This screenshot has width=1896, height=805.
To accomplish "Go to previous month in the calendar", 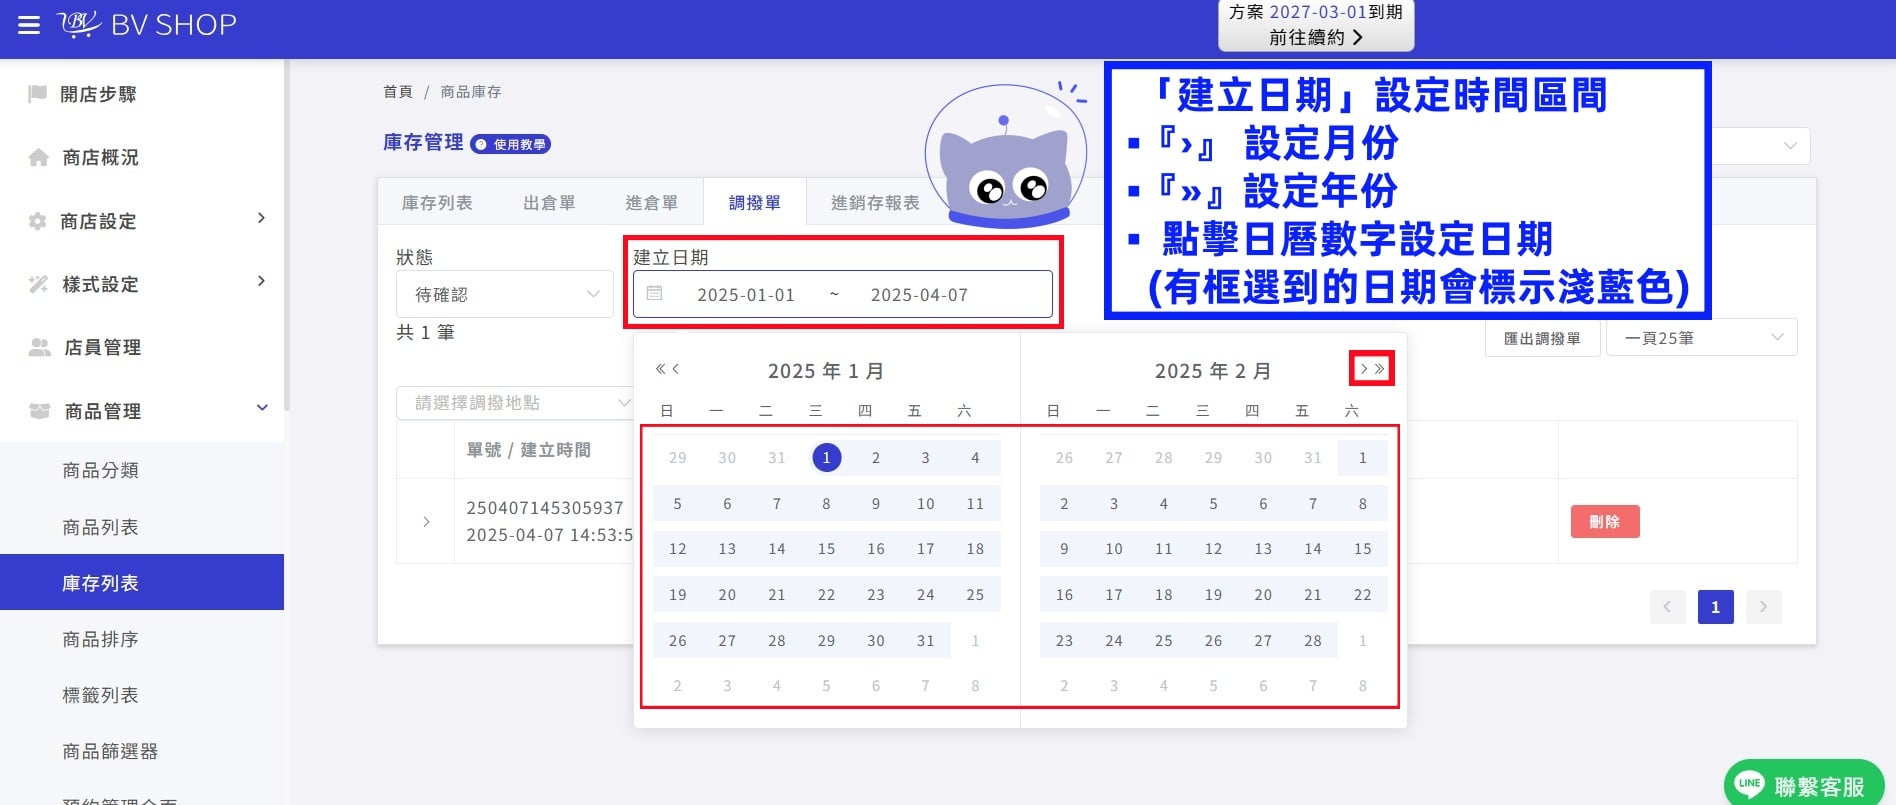I will pos(676,369).
